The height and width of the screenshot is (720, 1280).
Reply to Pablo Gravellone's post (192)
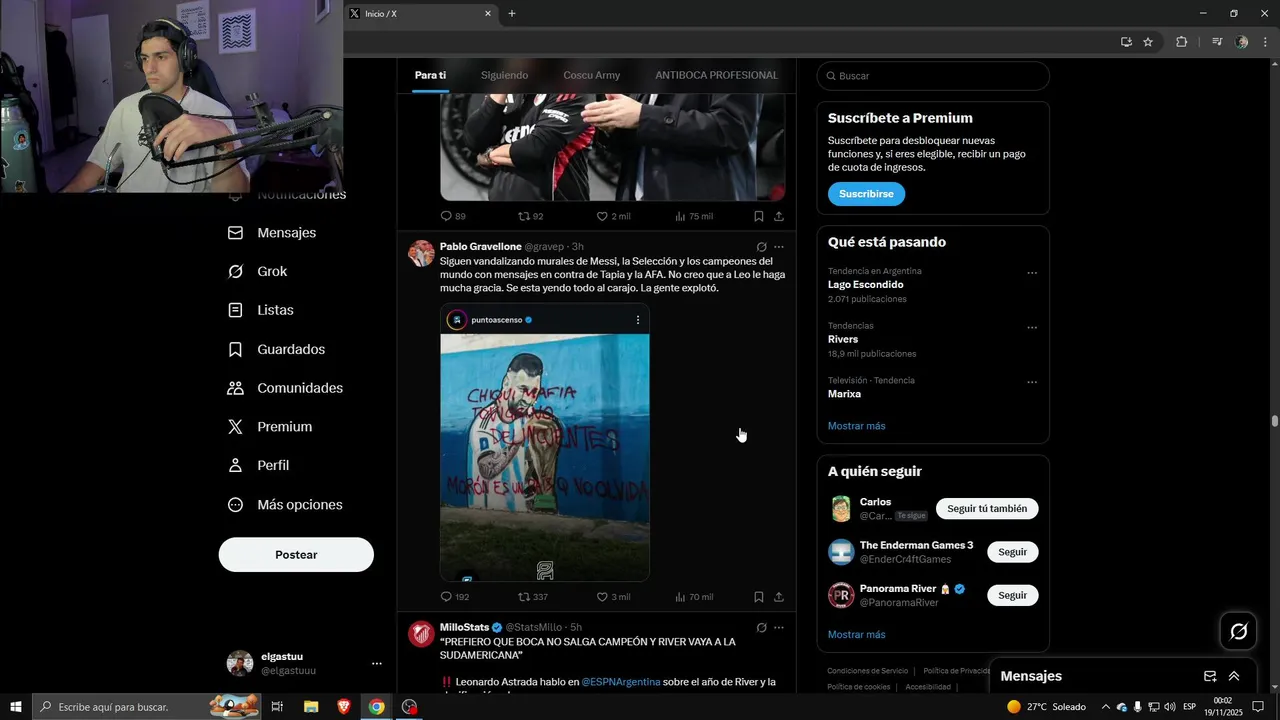[x=447, y=597]
